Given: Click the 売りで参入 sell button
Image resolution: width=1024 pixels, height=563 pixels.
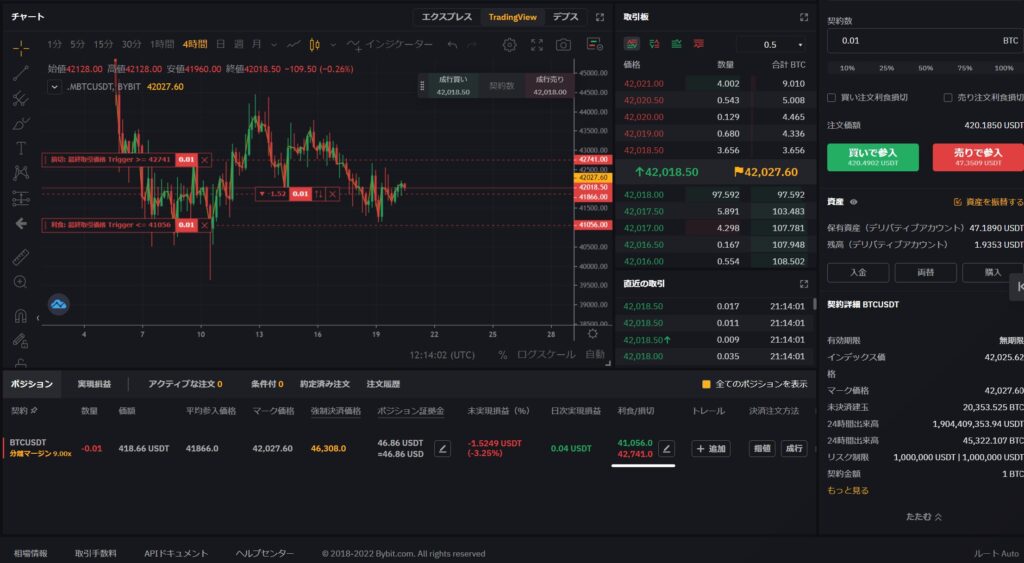Looking at the screenshot, I should pos(978,157).
